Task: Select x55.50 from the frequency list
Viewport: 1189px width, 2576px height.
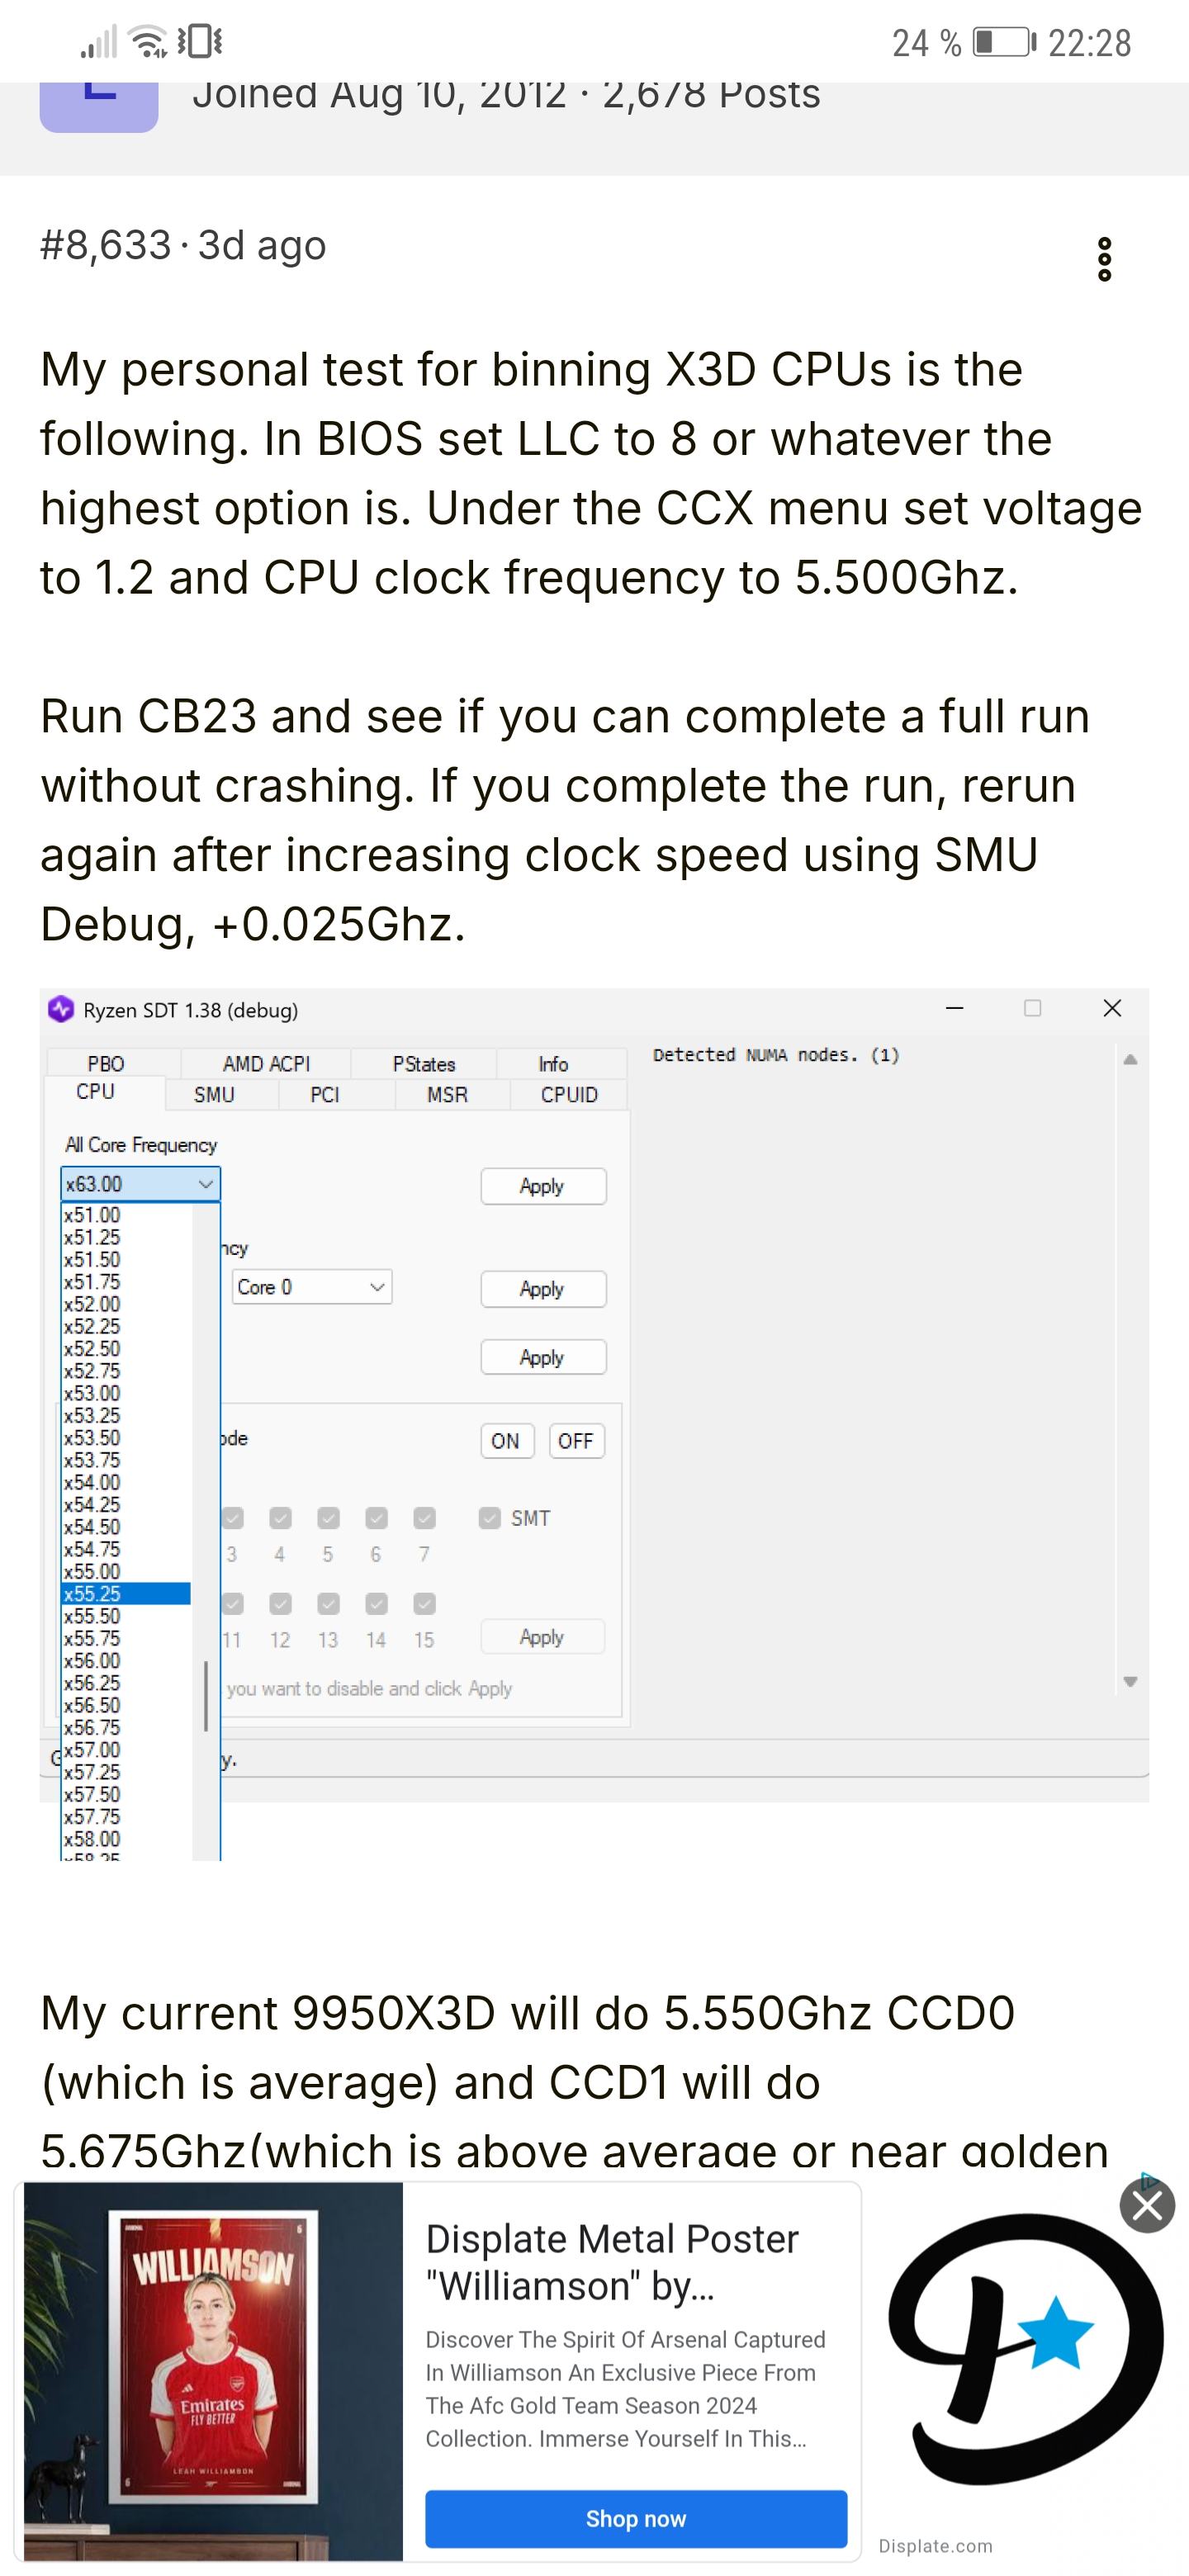Action: (93, 1616)
